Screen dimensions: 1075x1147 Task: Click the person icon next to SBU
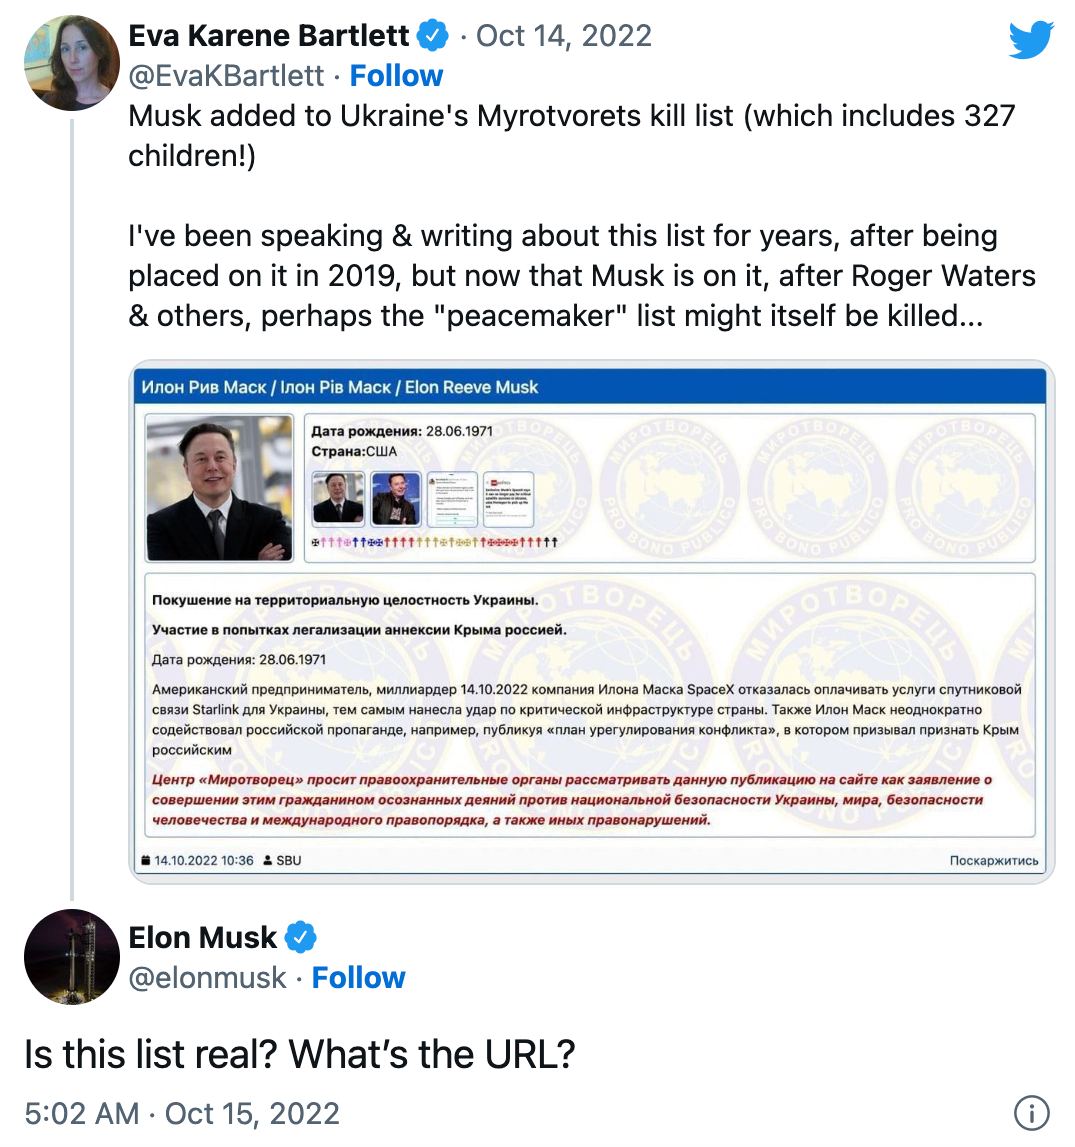[x=267, y=860]
